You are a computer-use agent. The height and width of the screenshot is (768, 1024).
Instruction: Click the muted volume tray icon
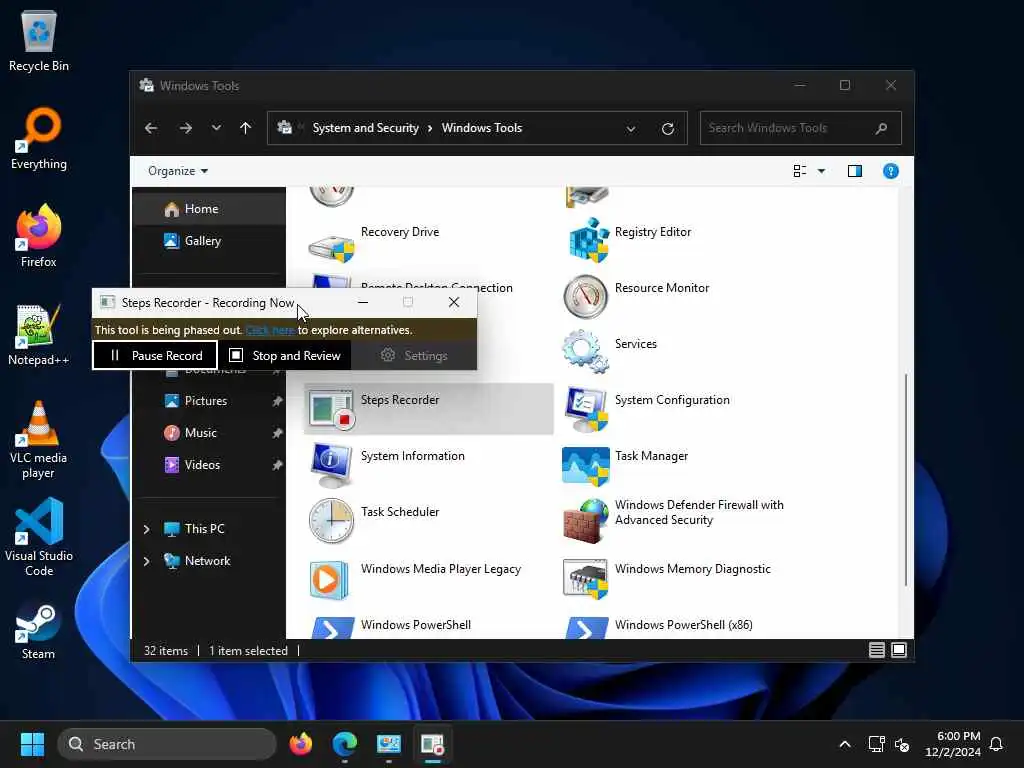902,744
